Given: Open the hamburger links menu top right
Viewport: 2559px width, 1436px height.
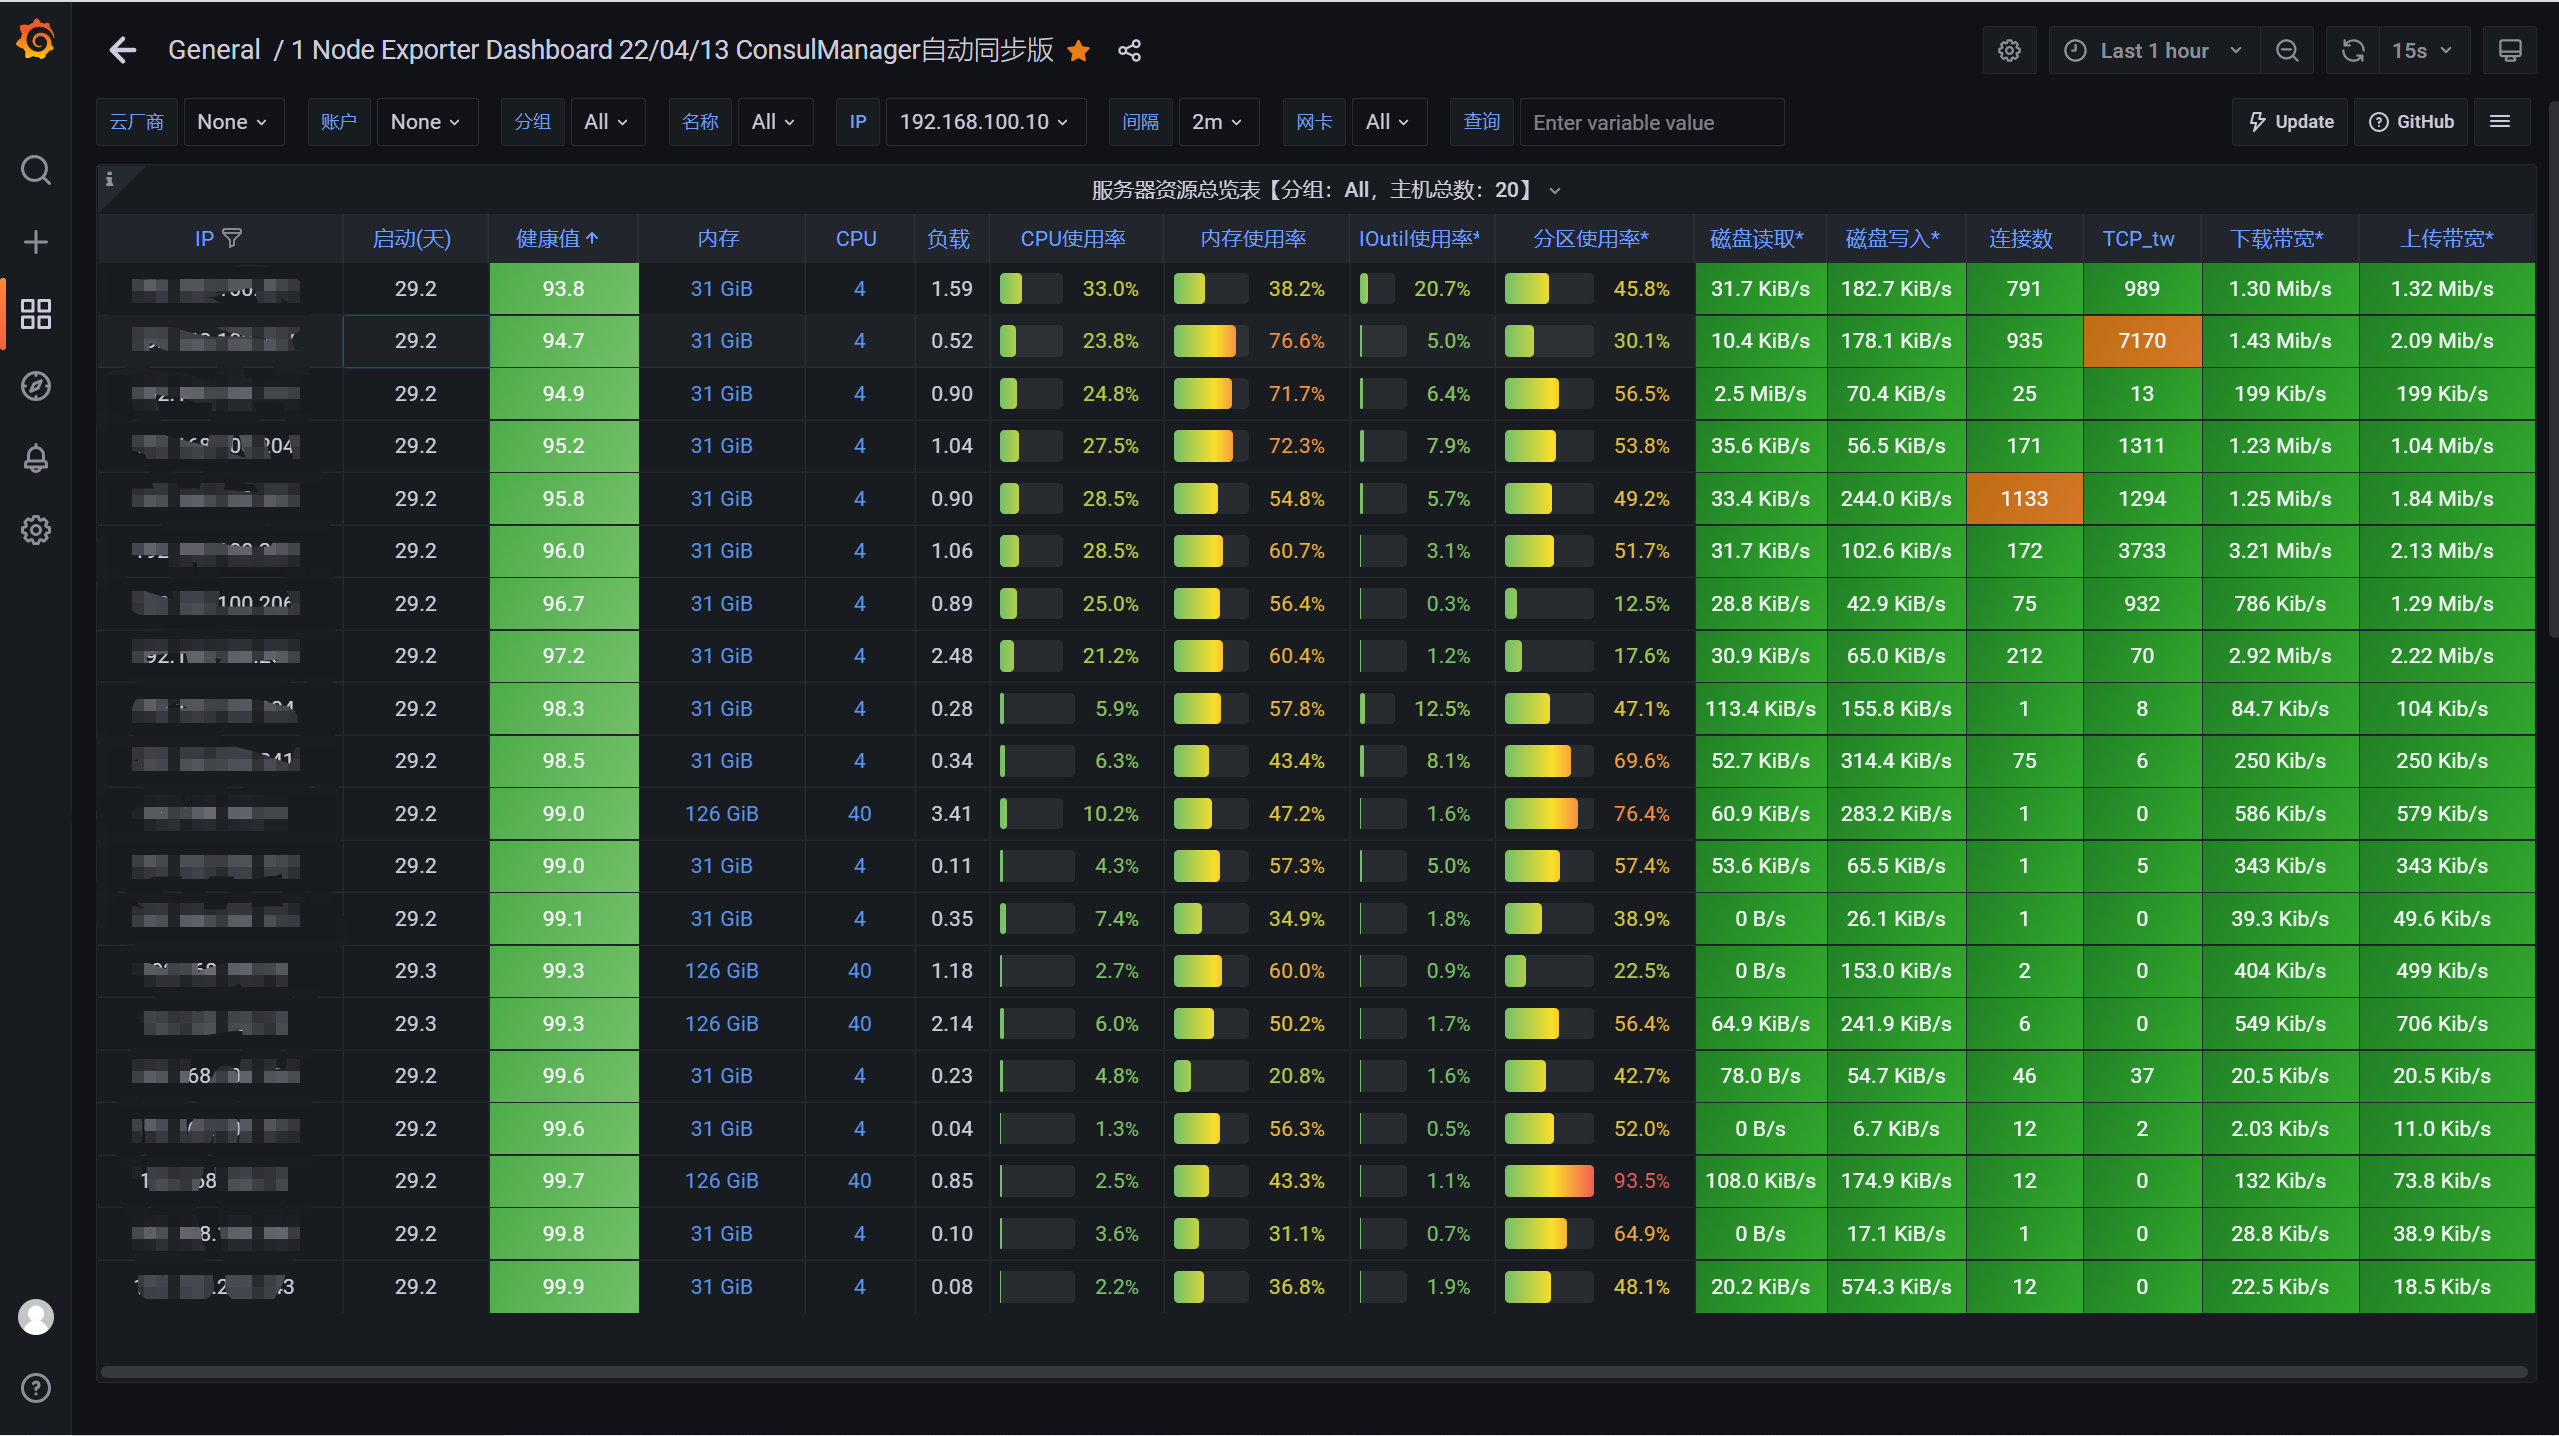Looking at the screenshot, I should [x=2500, y=122].
